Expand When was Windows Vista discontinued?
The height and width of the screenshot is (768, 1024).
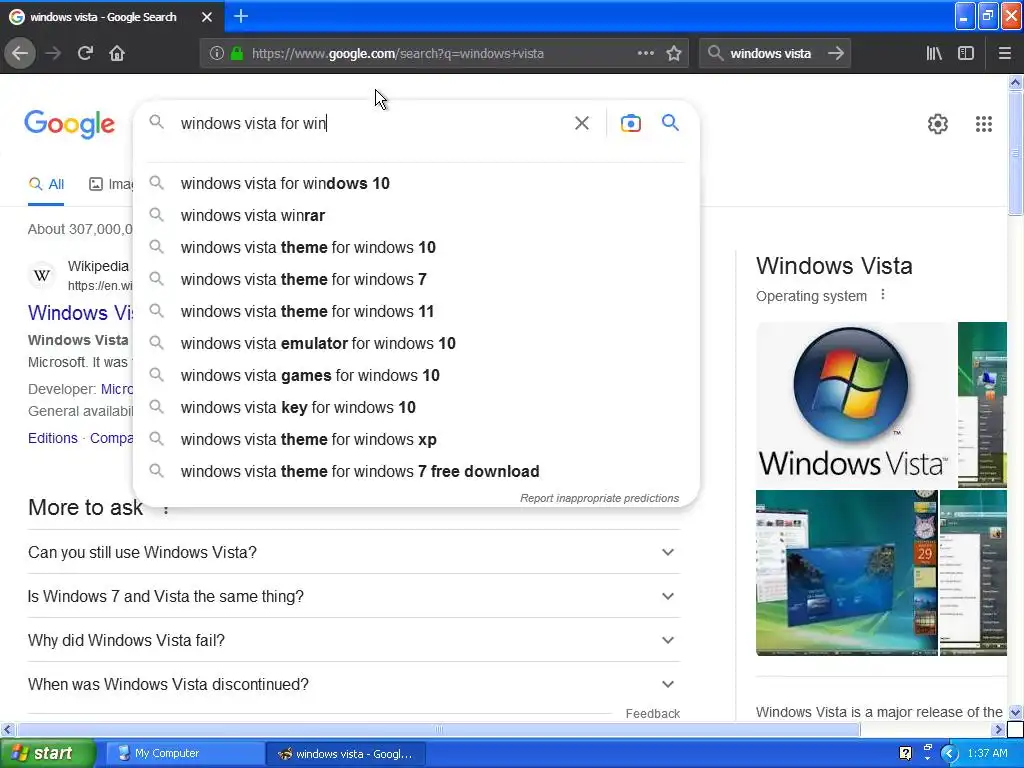[x=353, y=684]
